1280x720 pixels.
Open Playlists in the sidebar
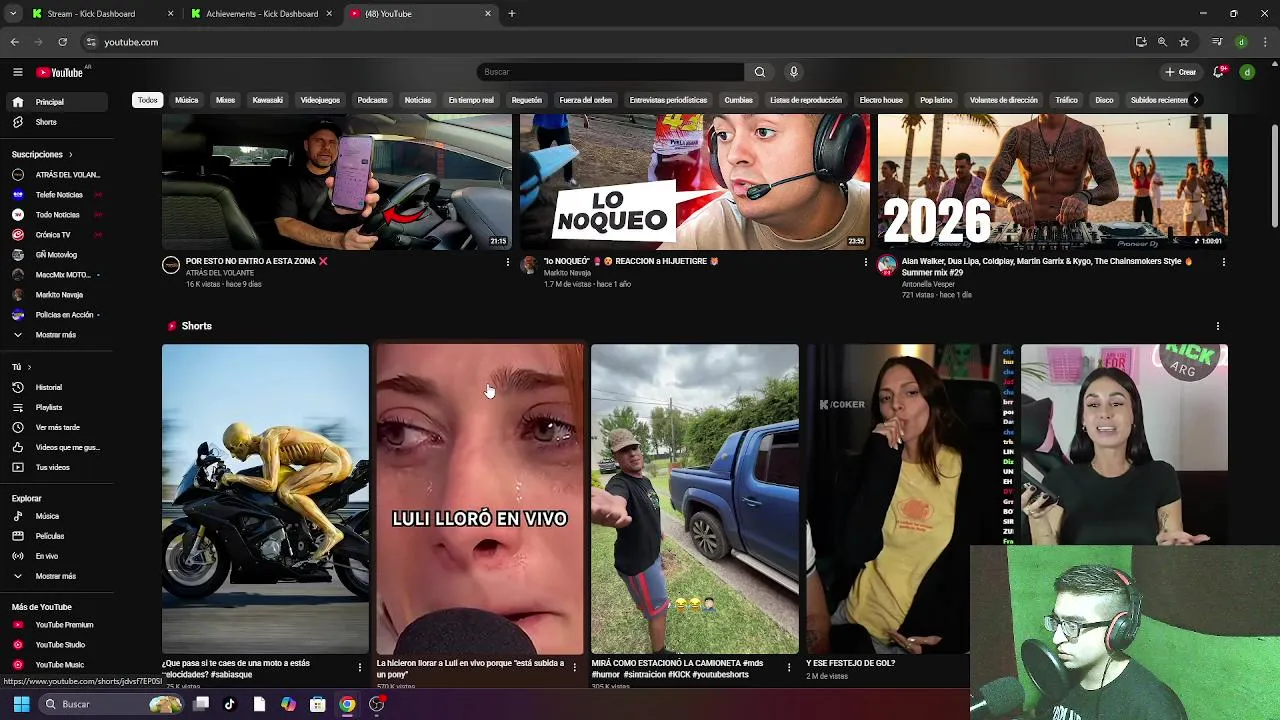[x=55, y=407]
